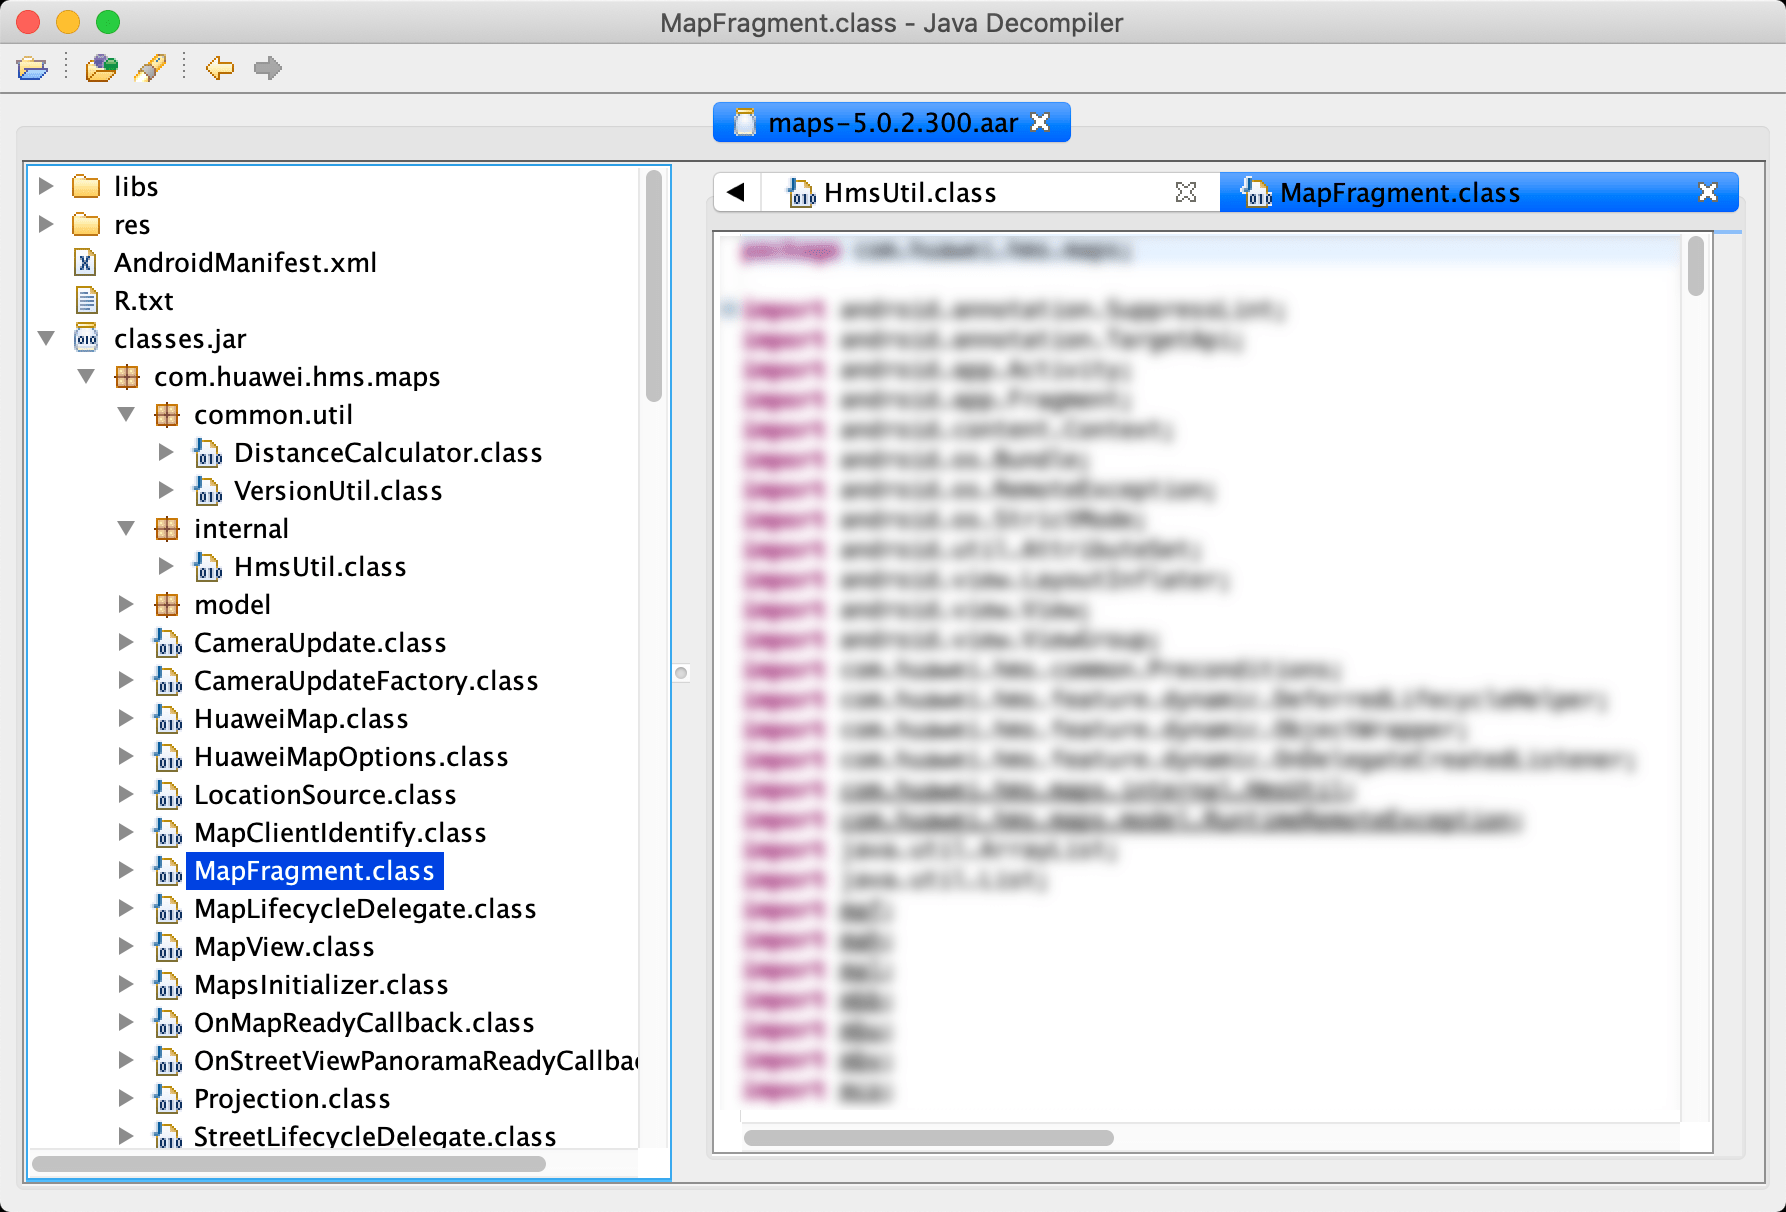Click the libs folder icon

[87, 187]
